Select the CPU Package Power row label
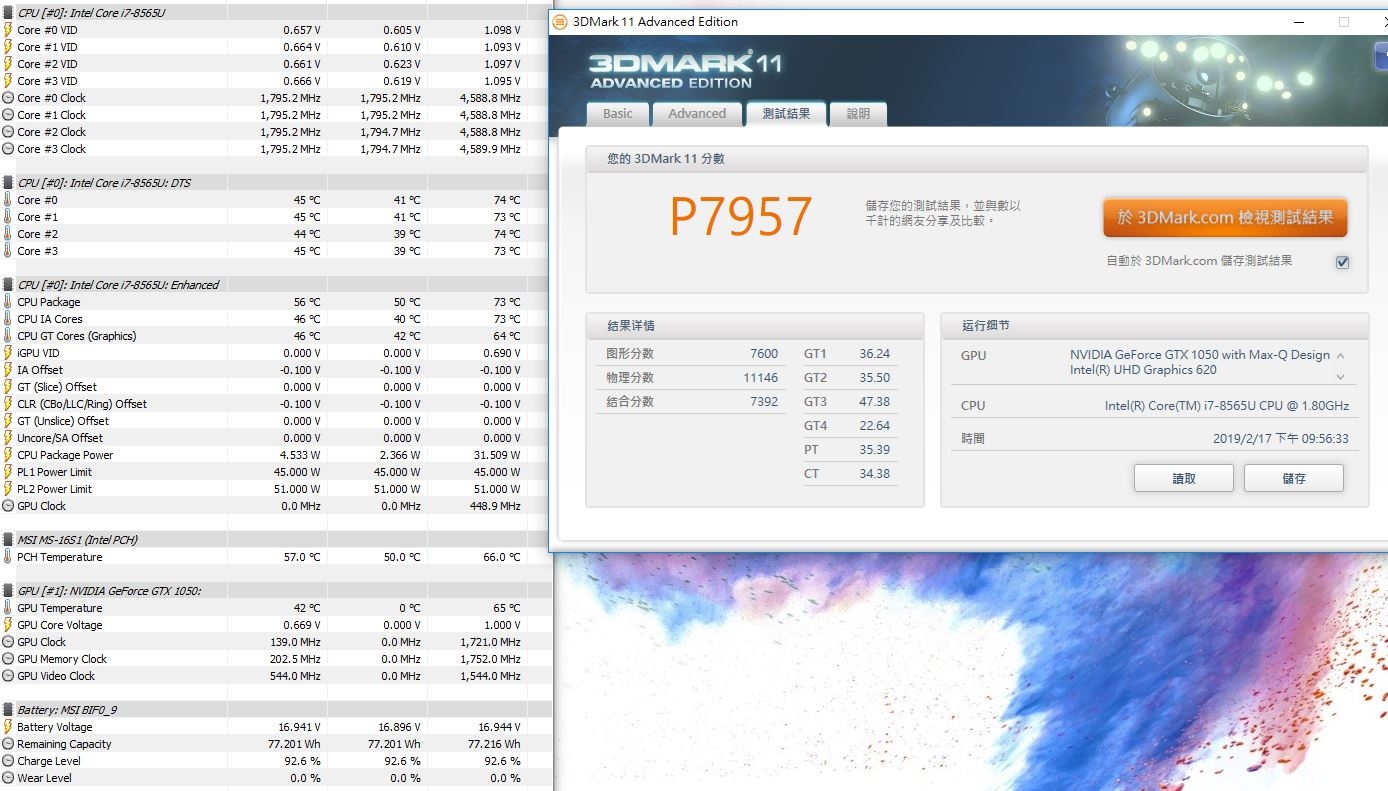 tap(65, 455)
